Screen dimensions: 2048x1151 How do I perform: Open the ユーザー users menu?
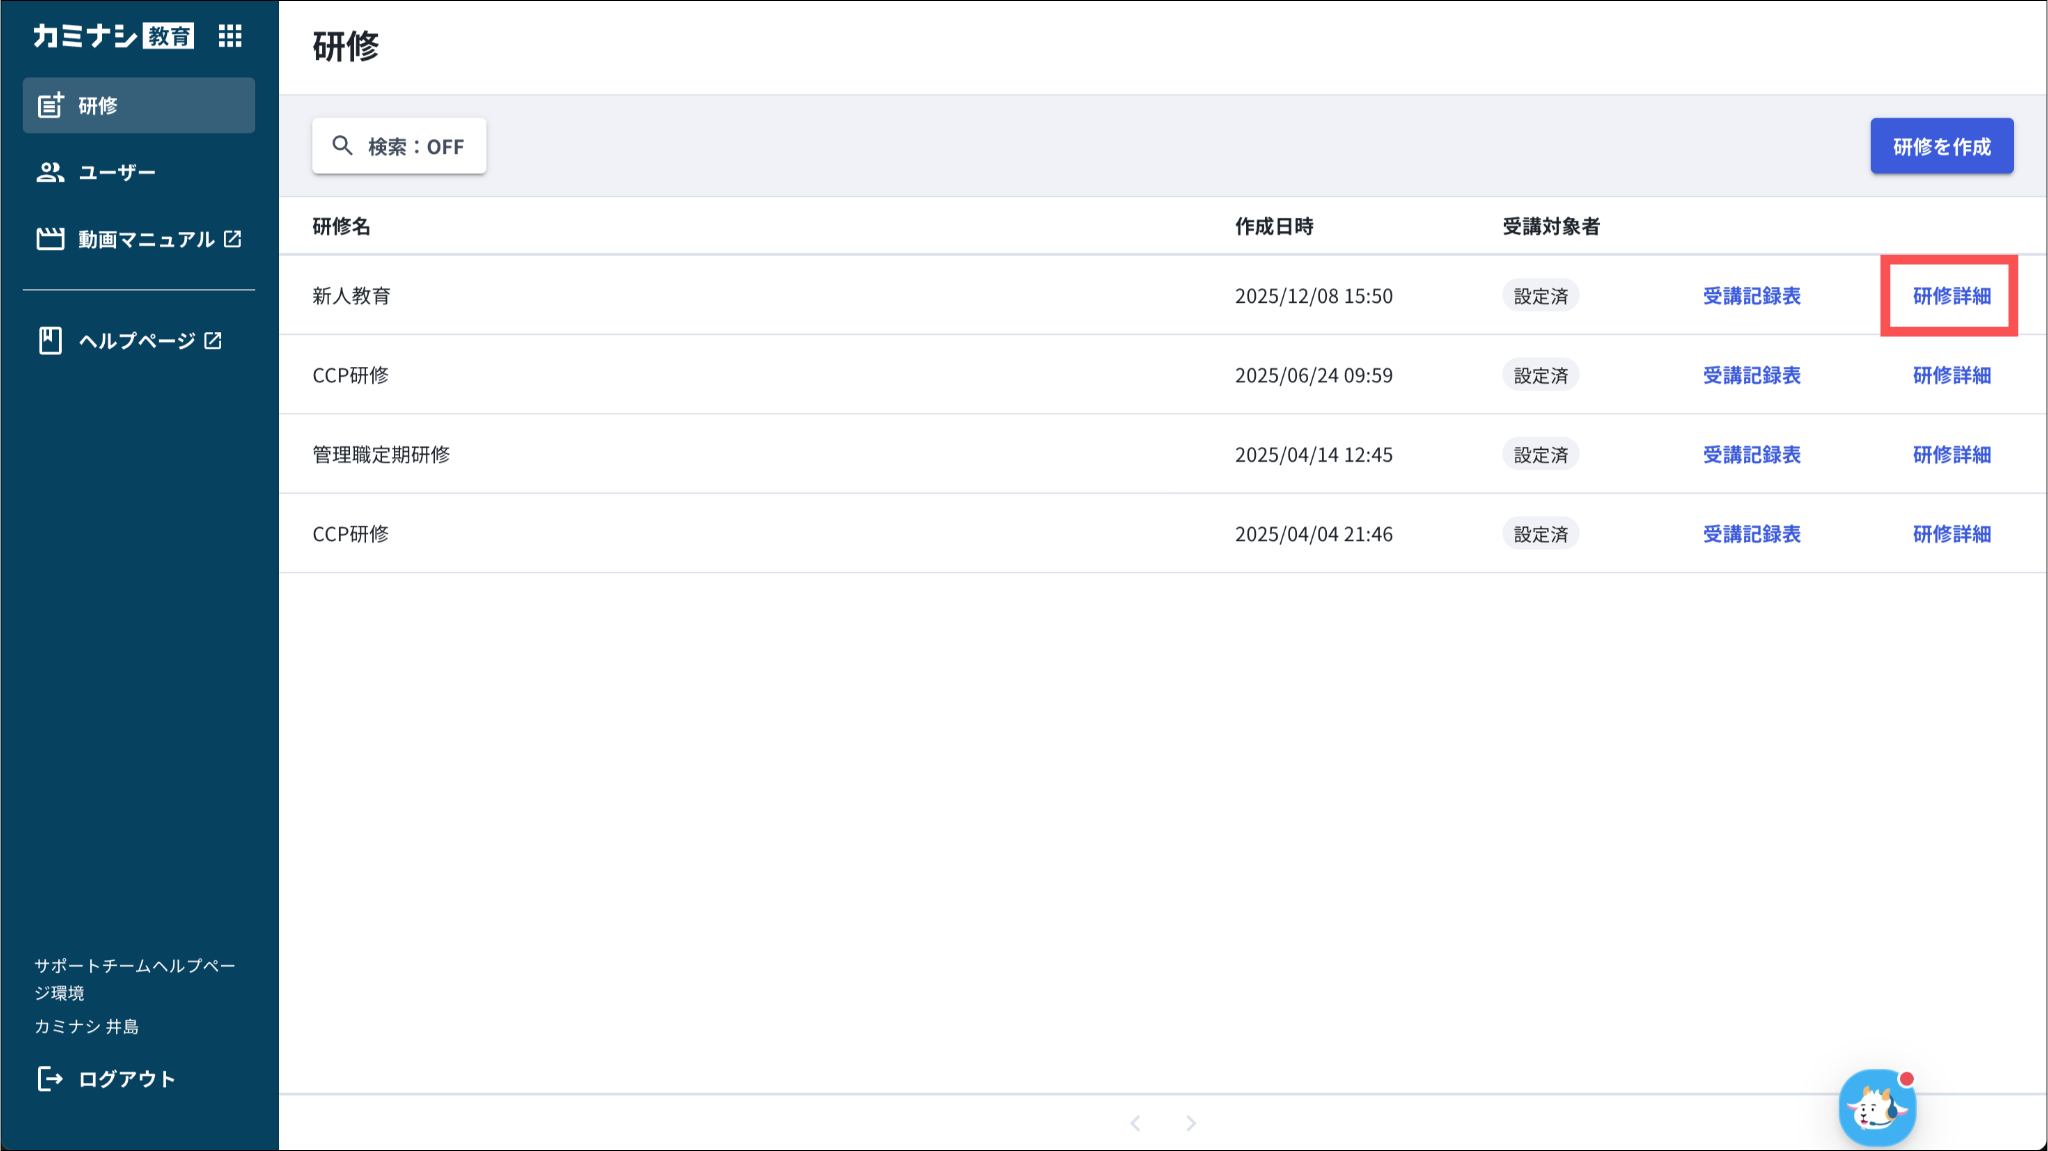click(117, 172)
